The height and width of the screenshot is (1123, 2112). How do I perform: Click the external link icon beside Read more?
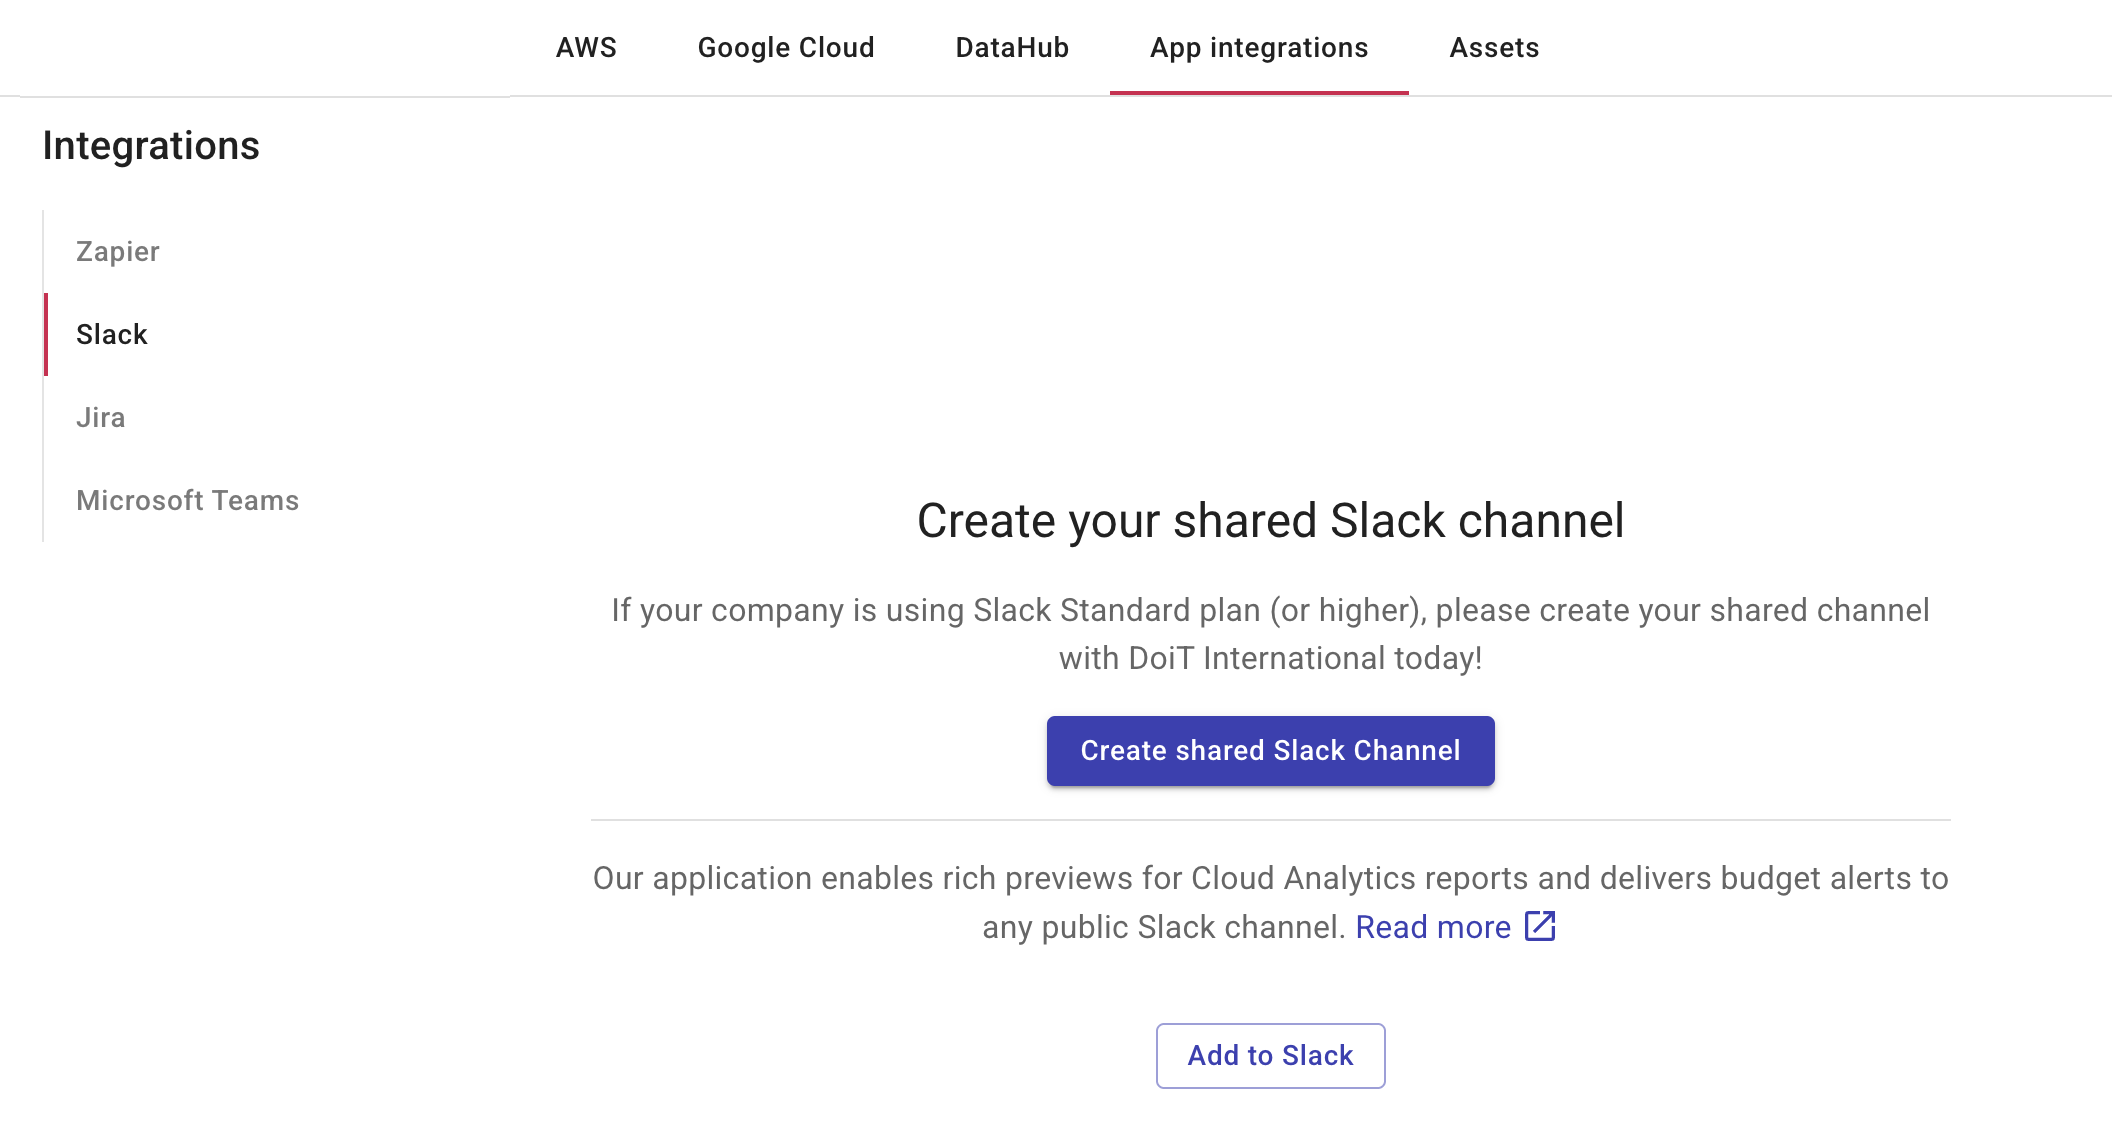pos(1540,927)
